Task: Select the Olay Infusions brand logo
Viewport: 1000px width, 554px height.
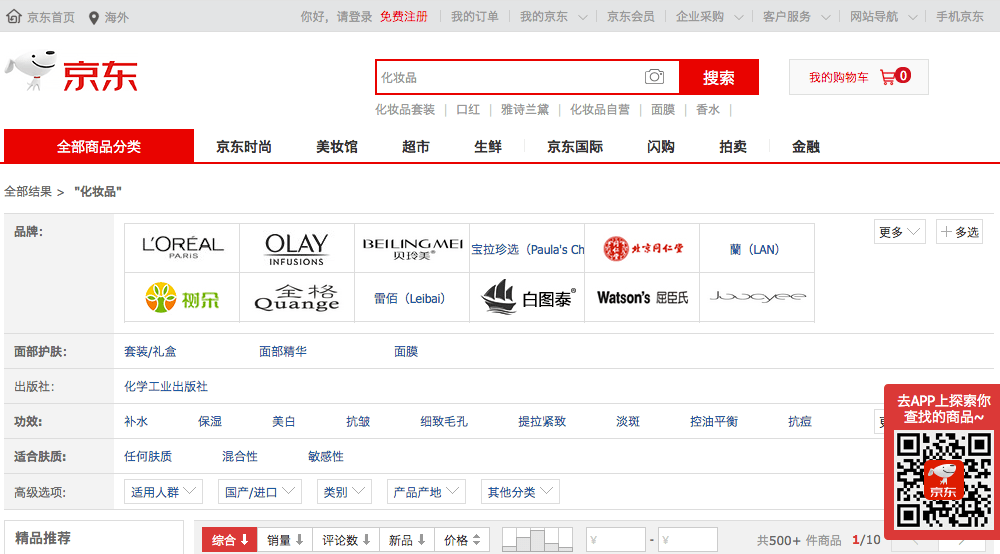Action: (x=297, y=248)
